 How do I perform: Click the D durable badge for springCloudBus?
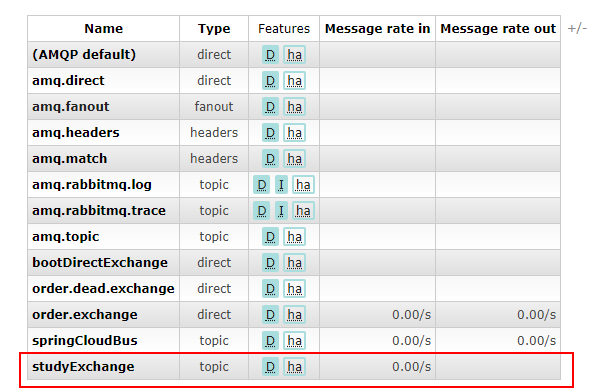coord(270,341)
